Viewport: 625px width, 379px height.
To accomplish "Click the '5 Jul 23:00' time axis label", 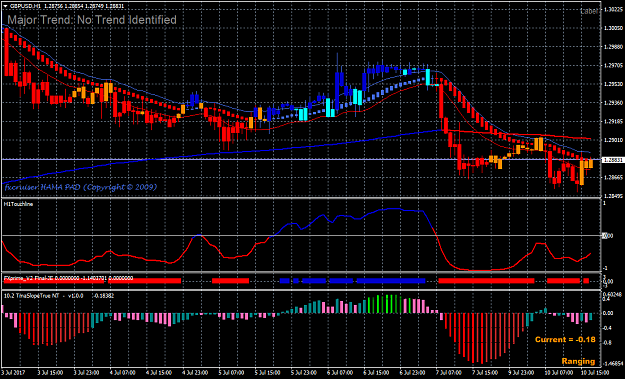I will pyautogui.click(x=304, y=373).
